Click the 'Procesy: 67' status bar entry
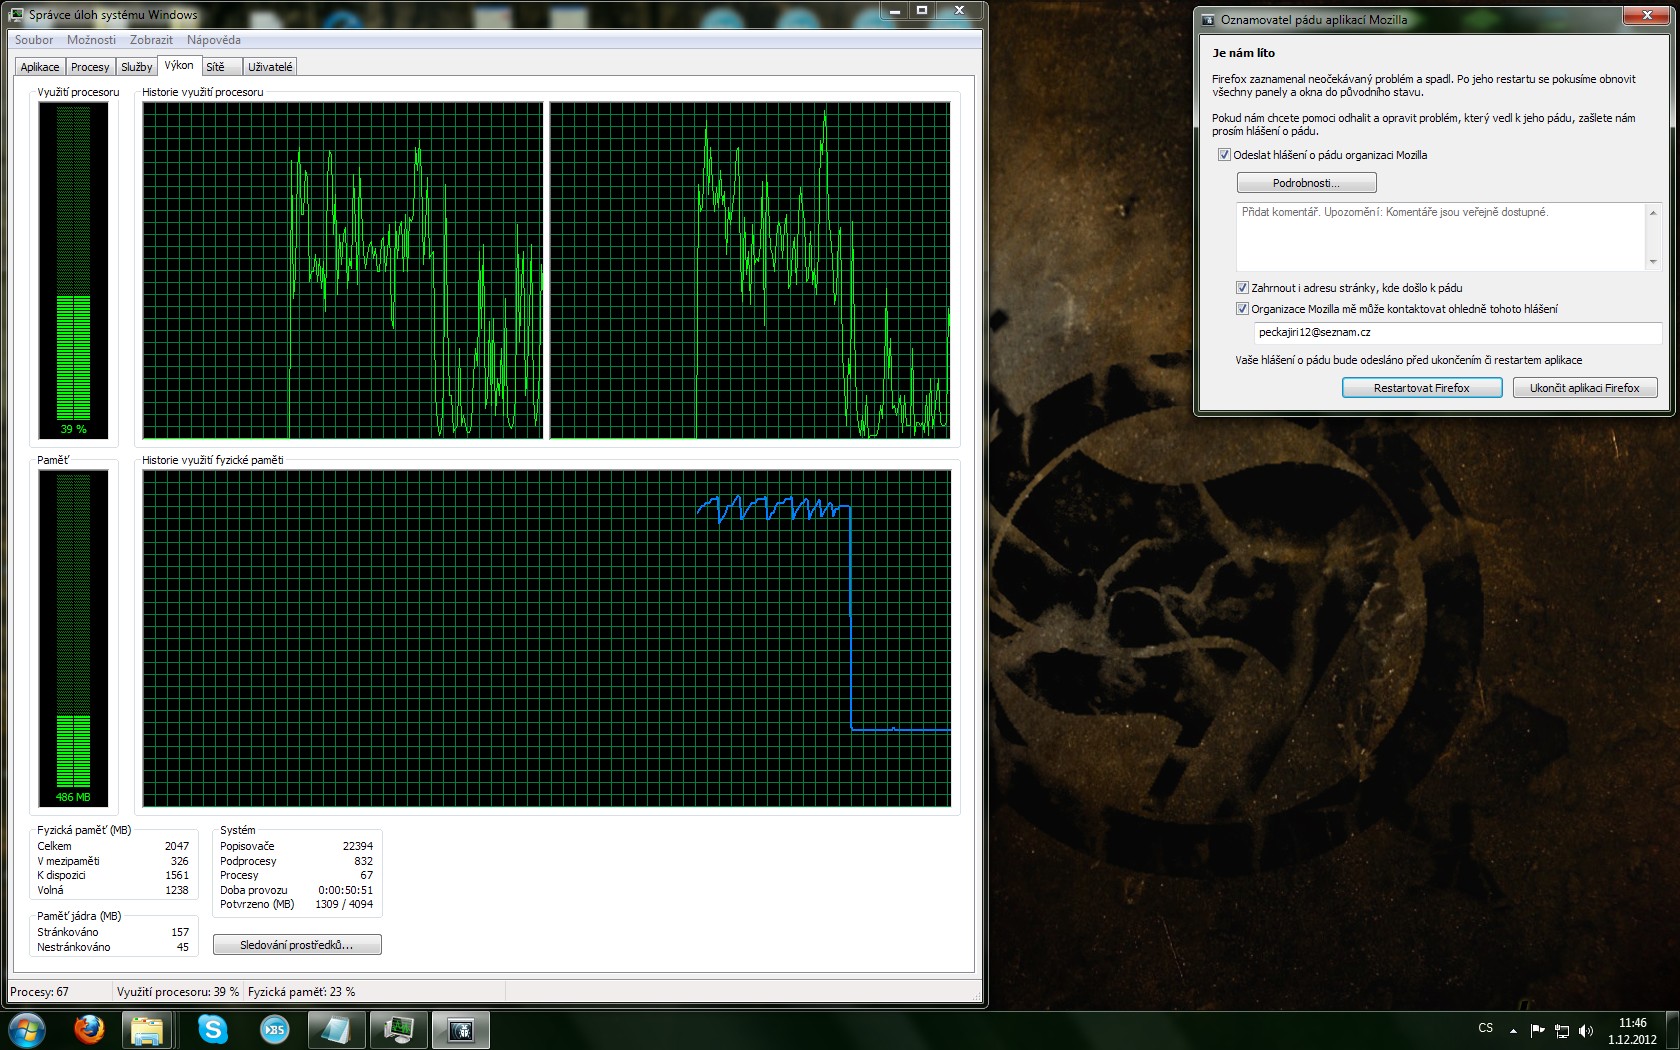The width and height of the screenshot is (1680, 1050). (x=39, y=992)
